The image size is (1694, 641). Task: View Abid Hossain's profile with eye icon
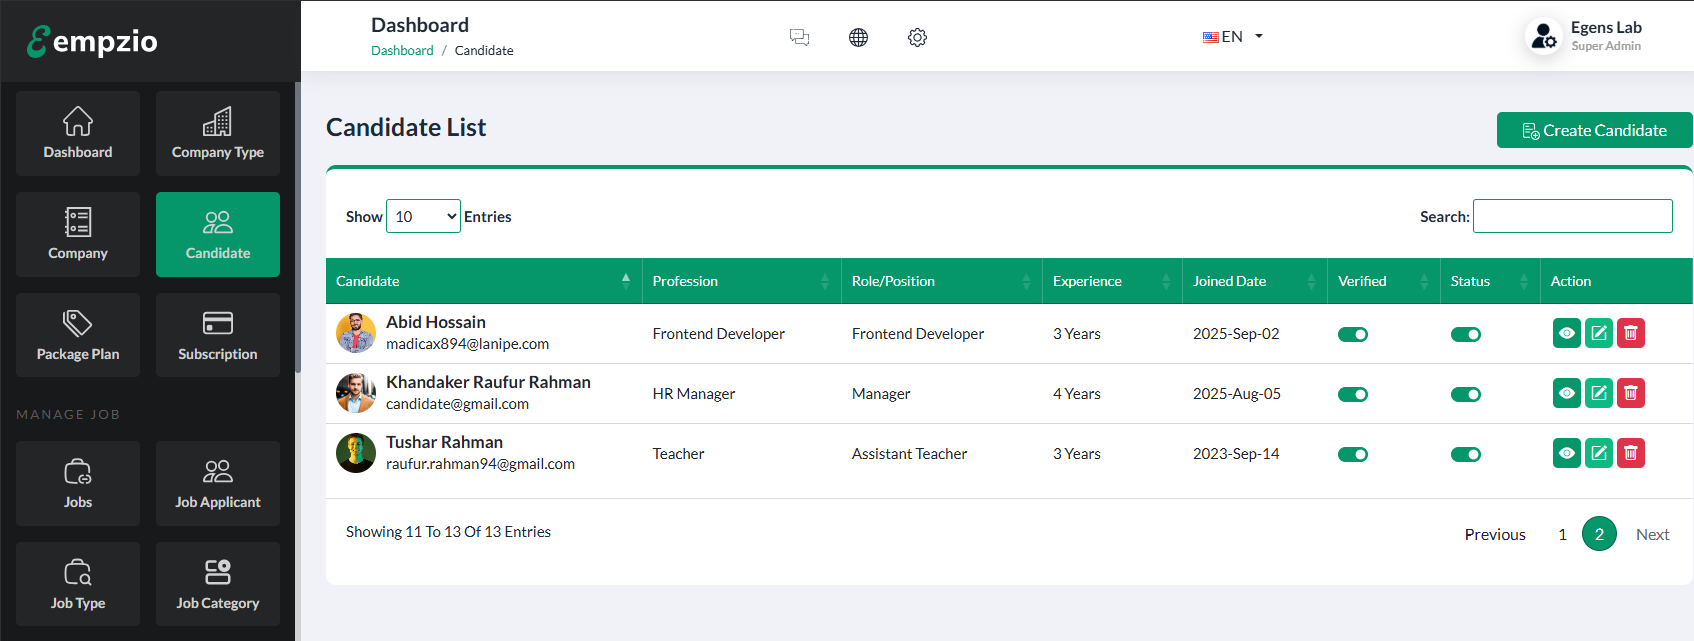coord(1567,333)
